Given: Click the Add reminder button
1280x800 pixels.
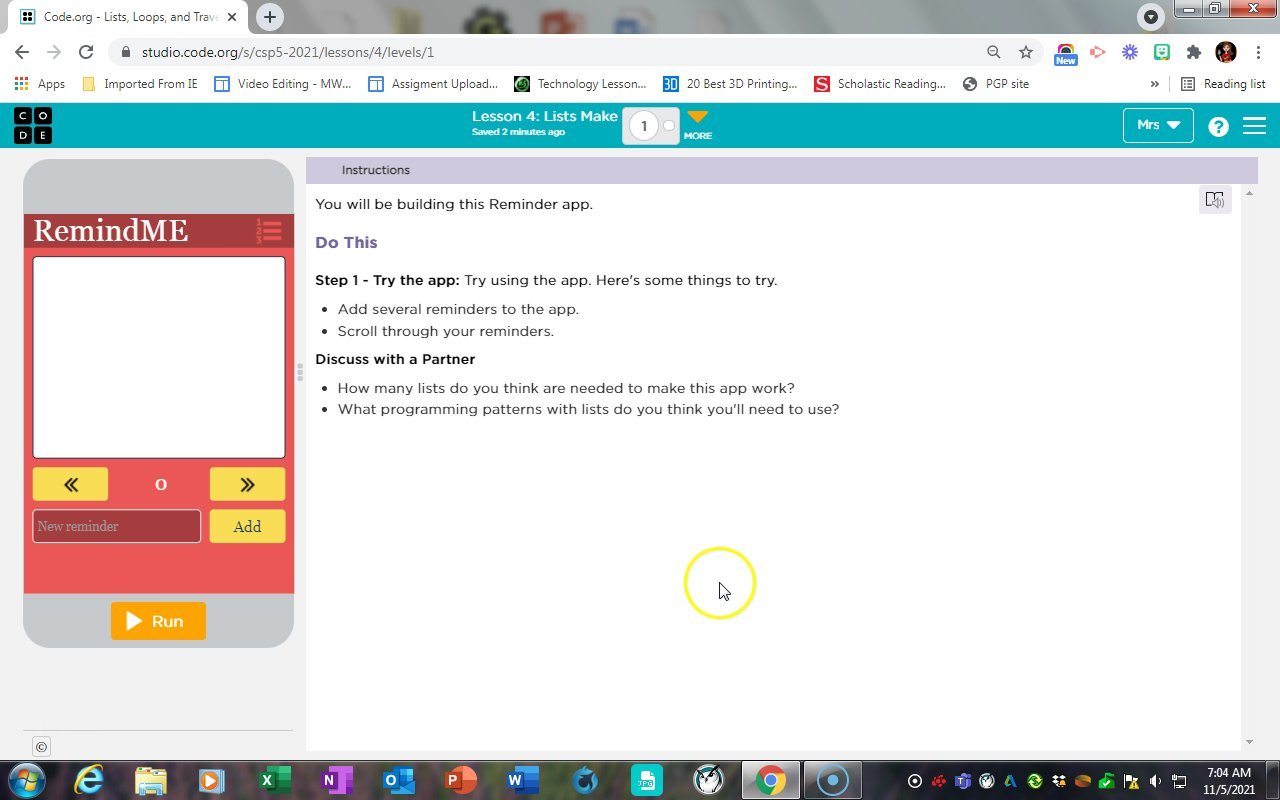Looking at the screenshot, I should pyautogui.click(x=247, y=526).
